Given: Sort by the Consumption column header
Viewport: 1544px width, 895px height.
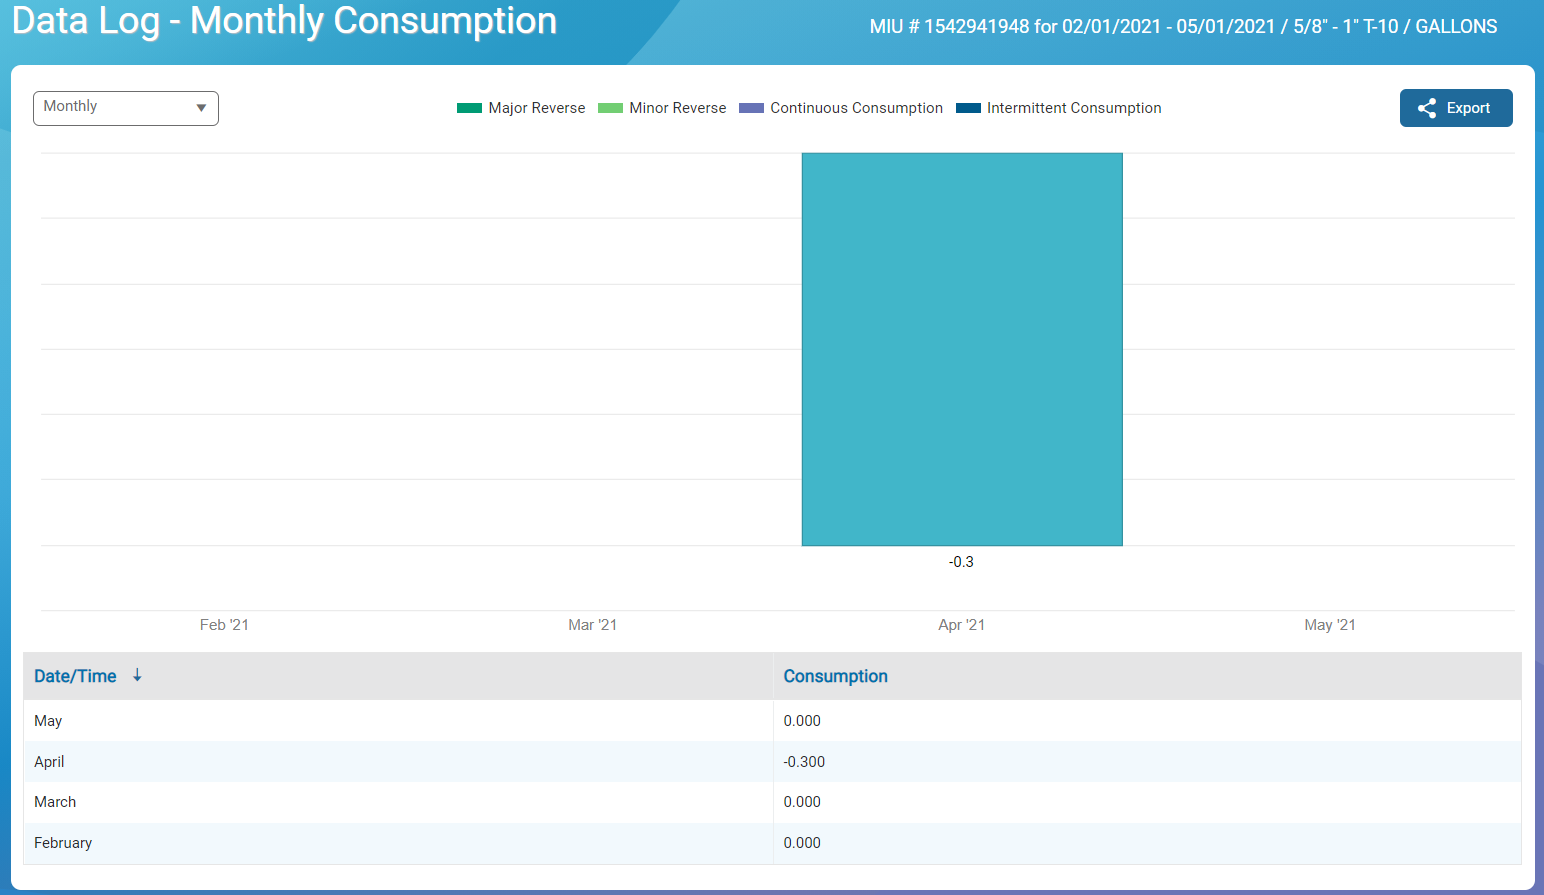Looking at the screenshot, I should [x=835, y=676].
